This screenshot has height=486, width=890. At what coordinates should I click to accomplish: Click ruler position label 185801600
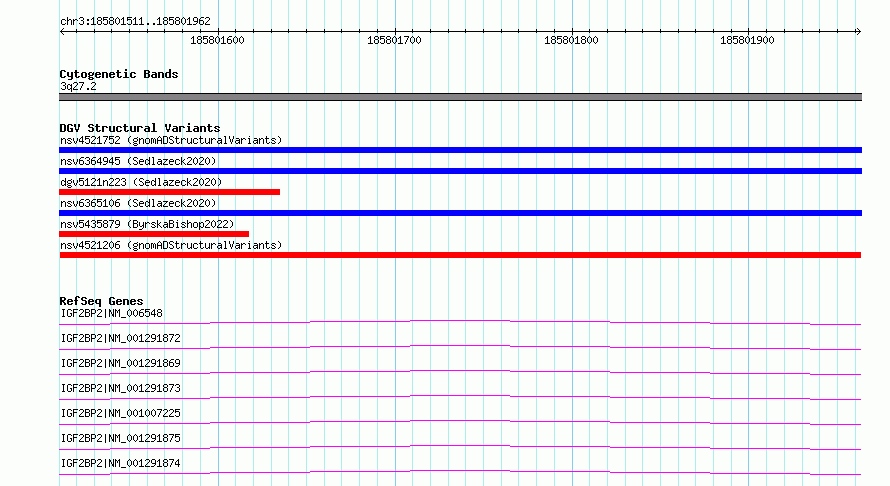click(x=217, y=40)
